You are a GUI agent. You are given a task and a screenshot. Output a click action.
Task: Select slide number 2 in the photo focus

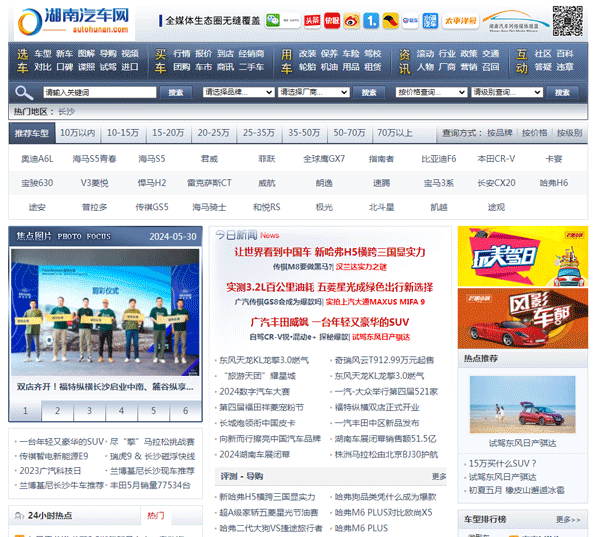57,411
